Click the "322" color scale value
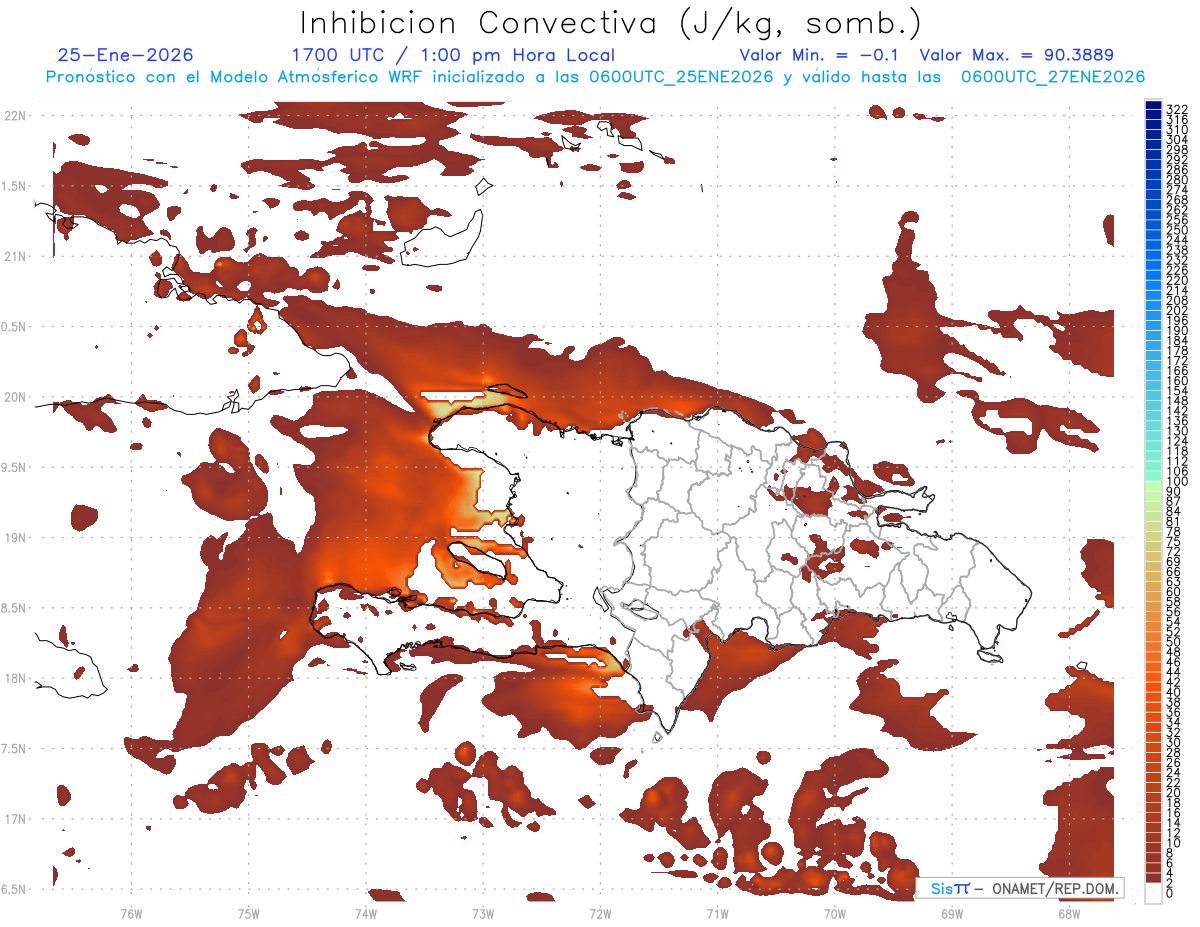 click(1177, 108)
